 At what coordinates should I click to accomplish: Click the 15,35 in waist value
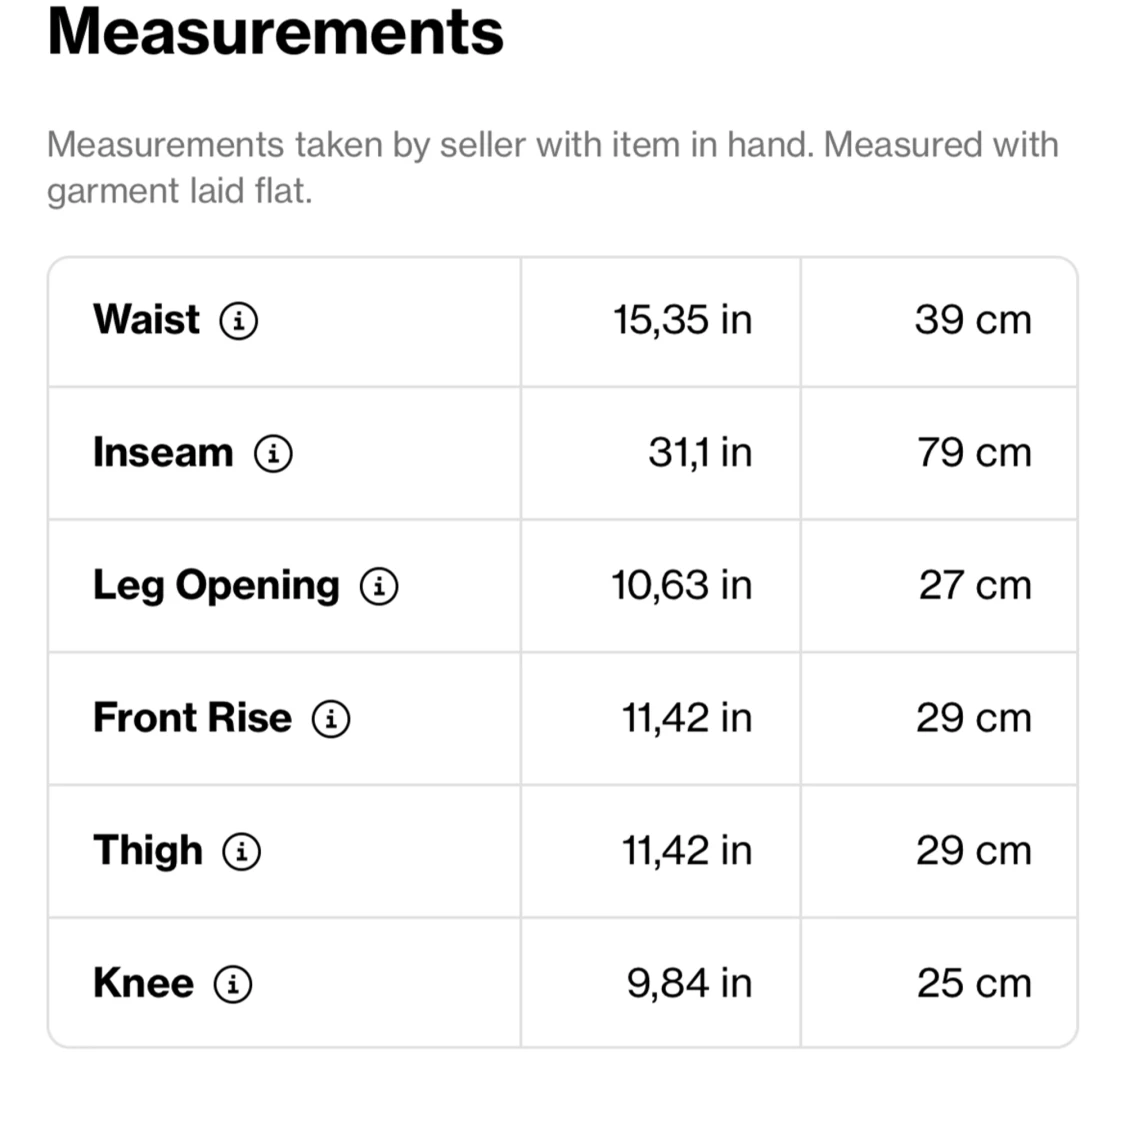(682, 320)
